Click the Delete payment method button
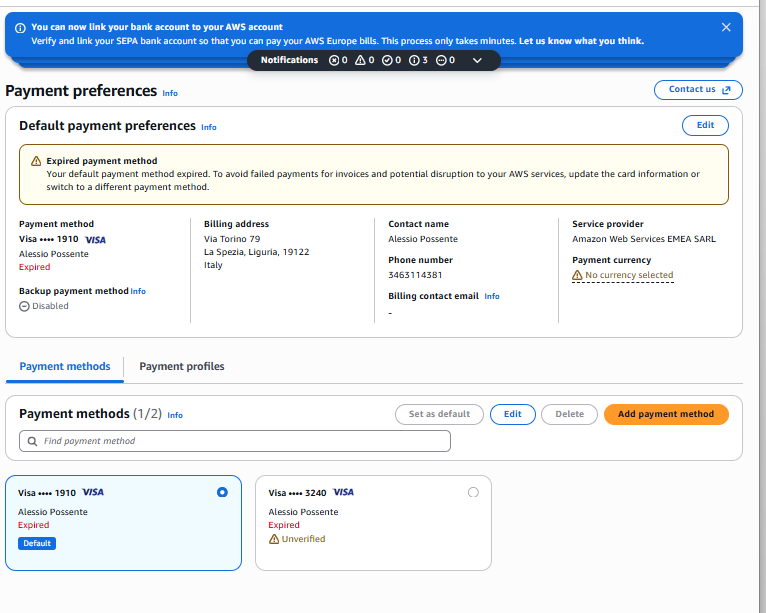This screenshot has width=766, height=613. click(x=569, y=414)
